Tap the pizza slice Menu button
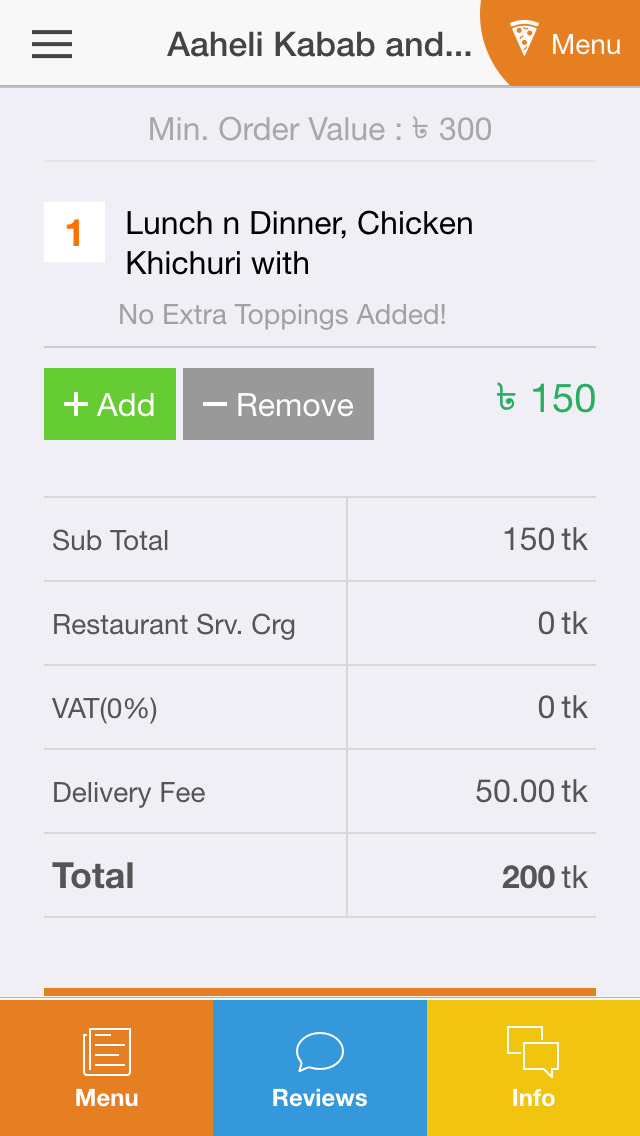640x1136 pixels. (566, 43)
